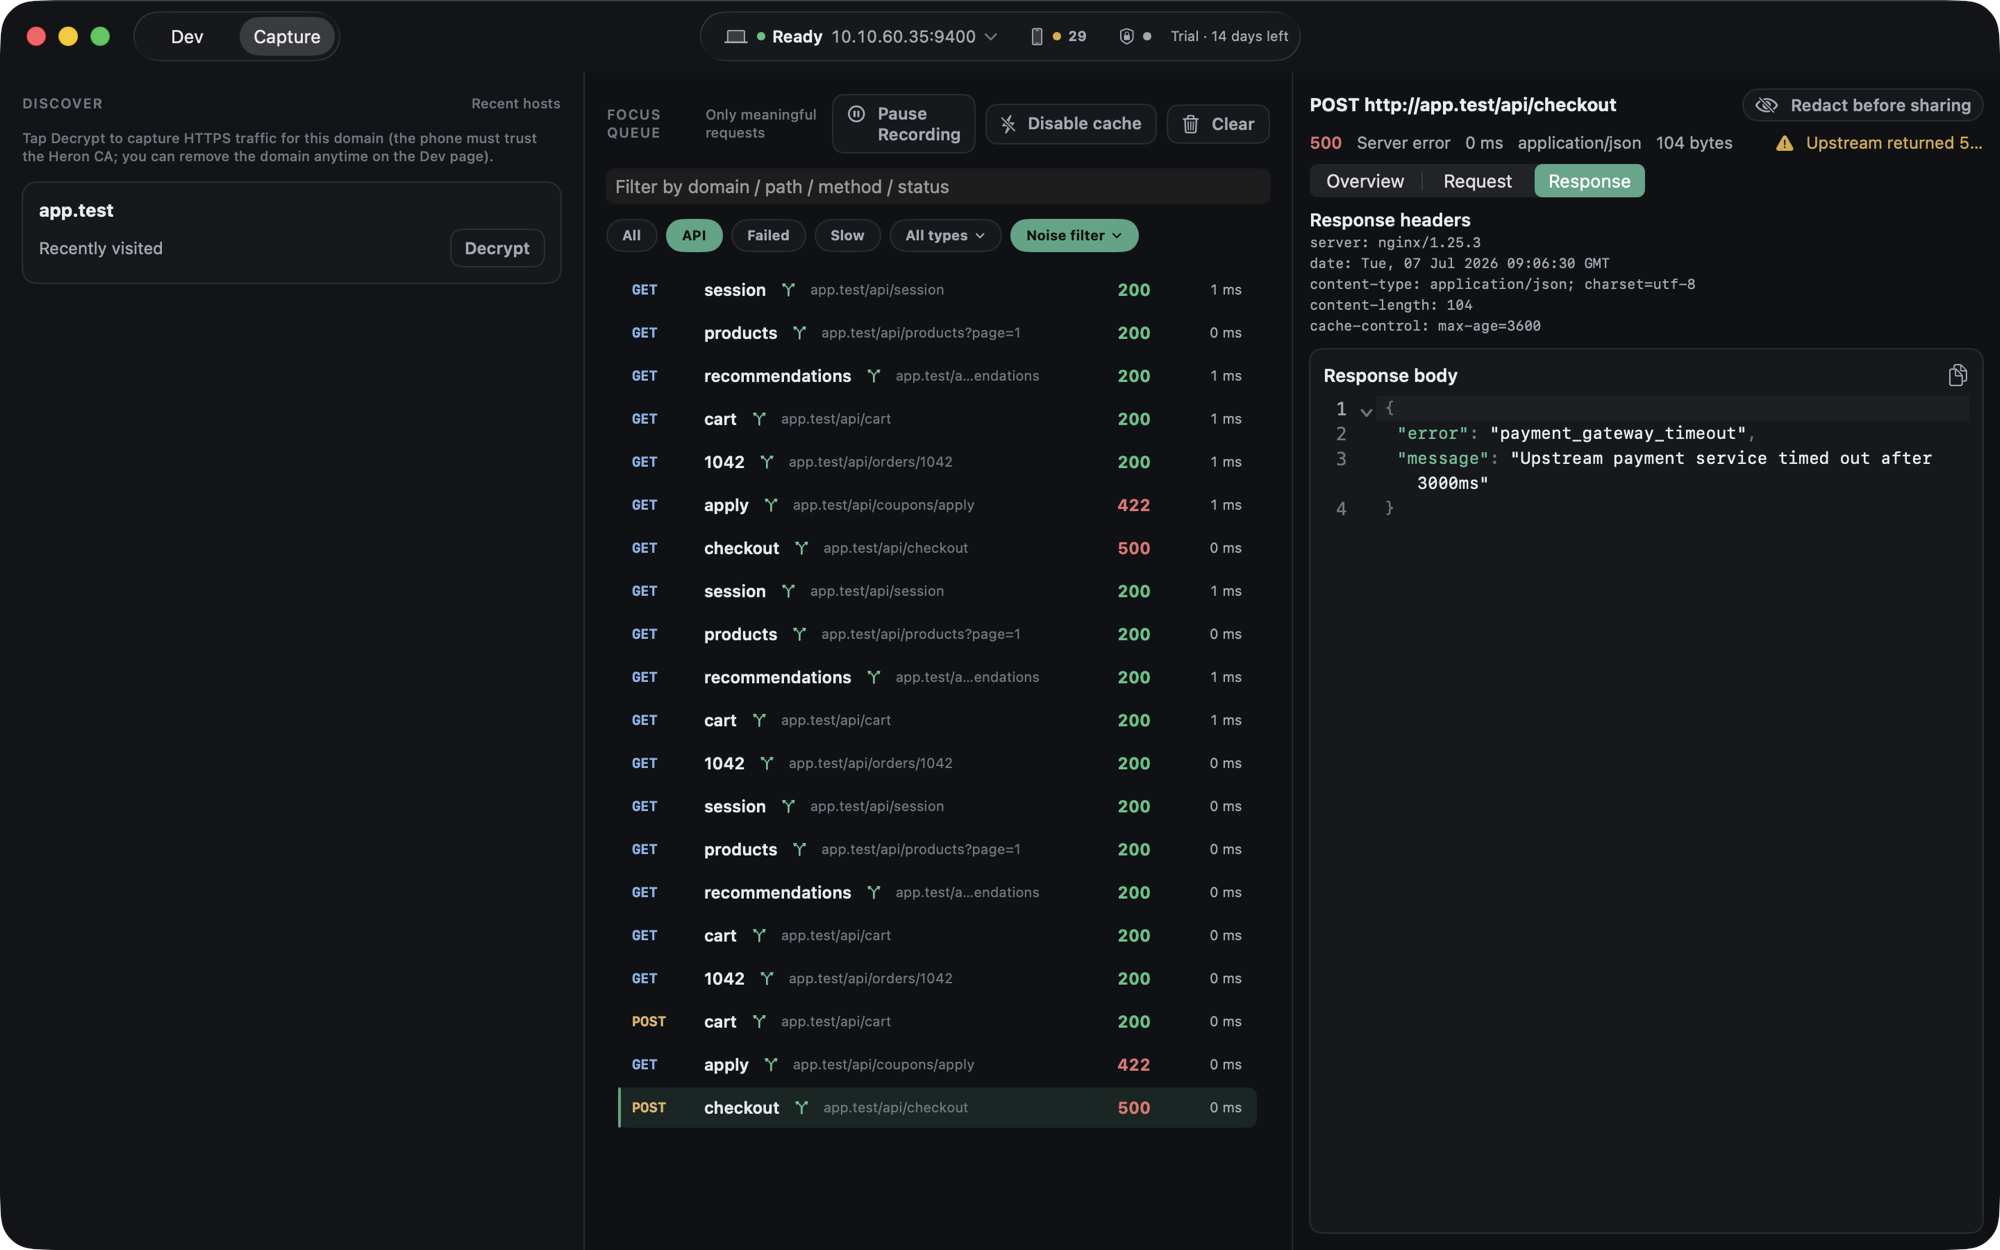The image size is (2000, 1250).
Task: Click branch icon beside first 1042 request
Action: click(766, 462)
